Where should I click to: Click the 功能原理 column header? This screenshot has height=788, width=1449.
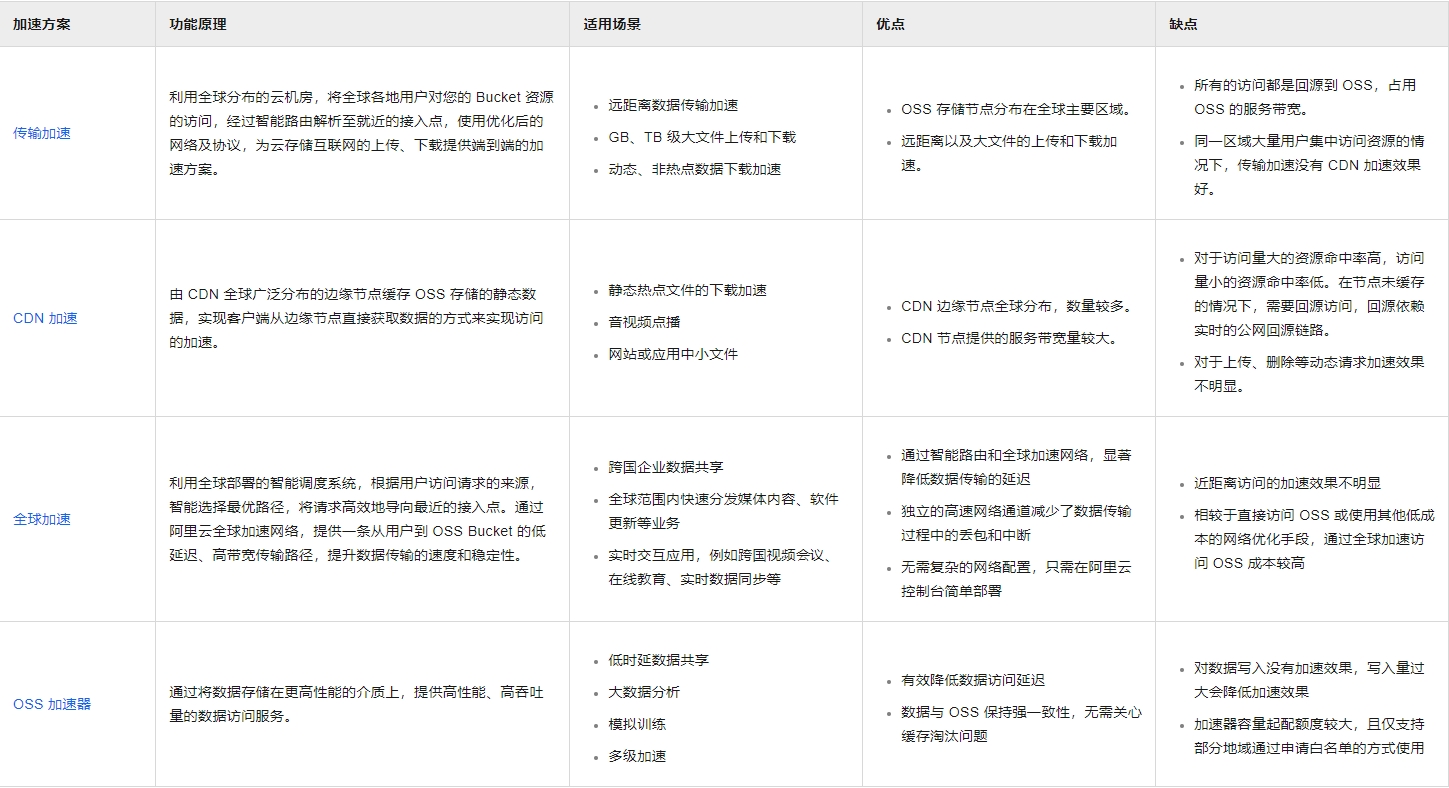[x=198, y=24]
